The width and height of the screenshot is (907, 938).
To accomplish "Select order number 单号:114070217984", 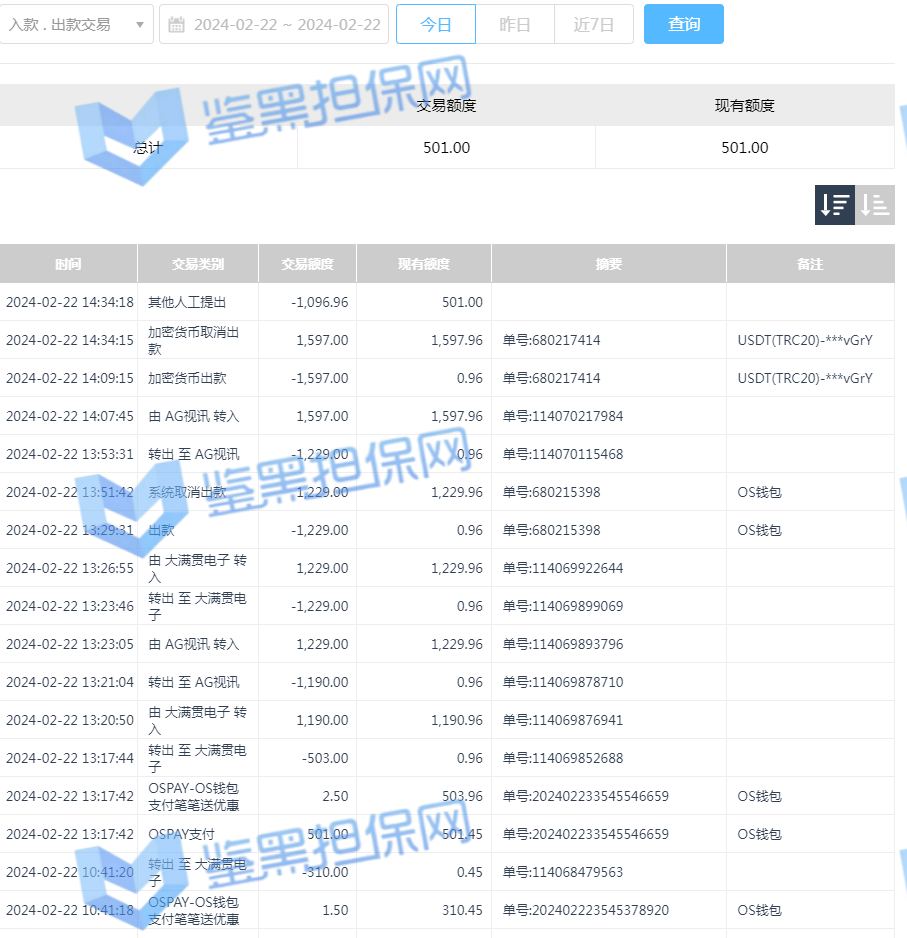I will 563,416.
